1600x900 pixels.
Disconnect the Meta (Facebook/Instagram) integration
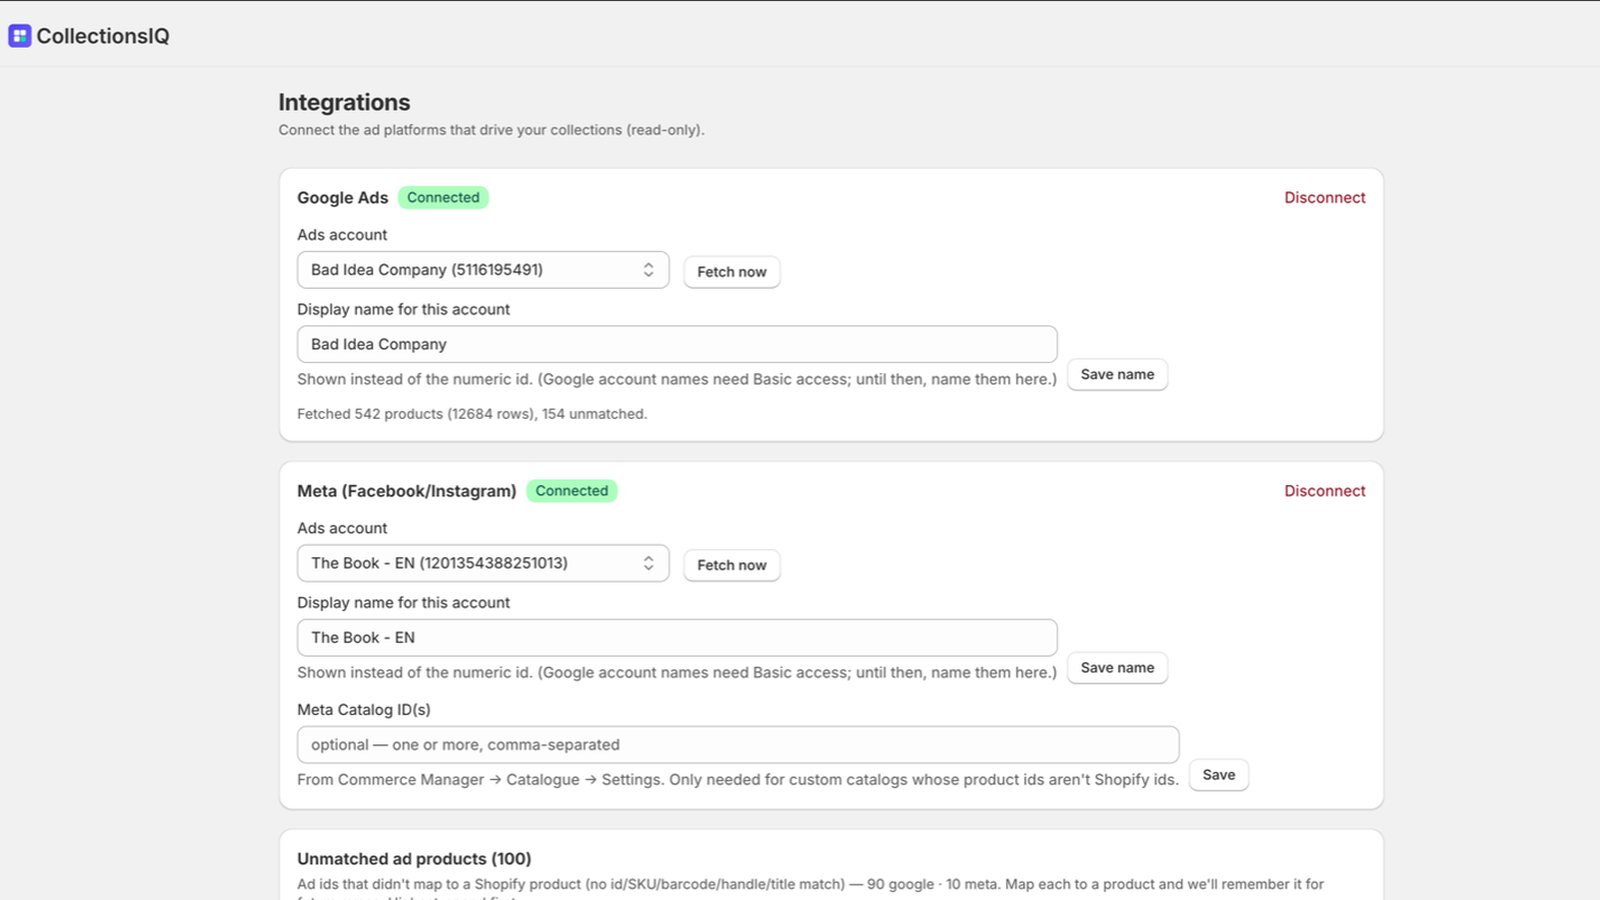pyautogui.click(x=1325, y=491)
